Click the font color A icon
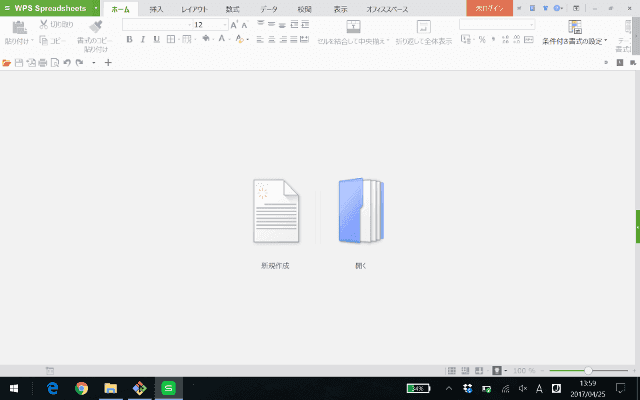Viewport: 640px width, 400px height. 222,39
